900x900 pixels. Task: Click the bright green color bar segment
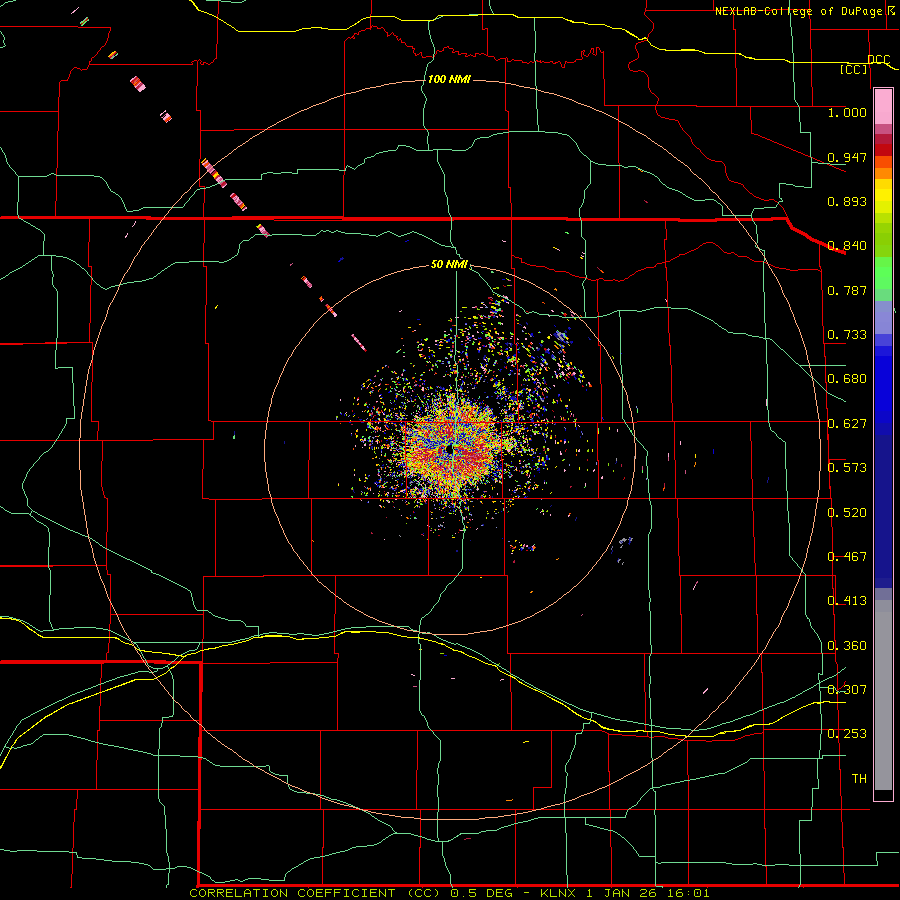pos(883,273)
